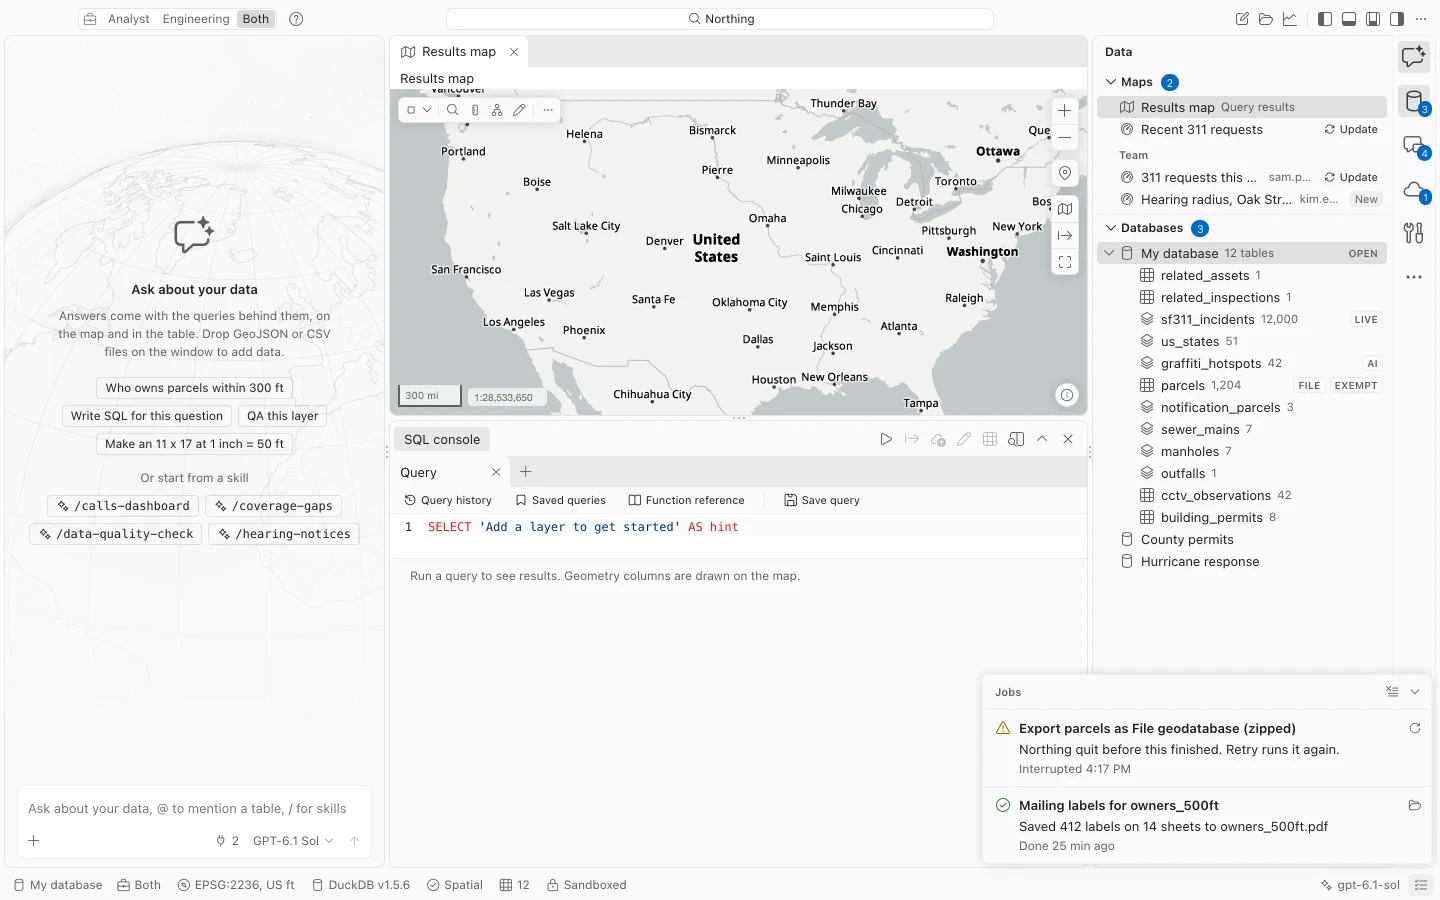The image size is (1440, 900).
Task: Open the new note compose icon in title bar
Action: coord(1242,19)
